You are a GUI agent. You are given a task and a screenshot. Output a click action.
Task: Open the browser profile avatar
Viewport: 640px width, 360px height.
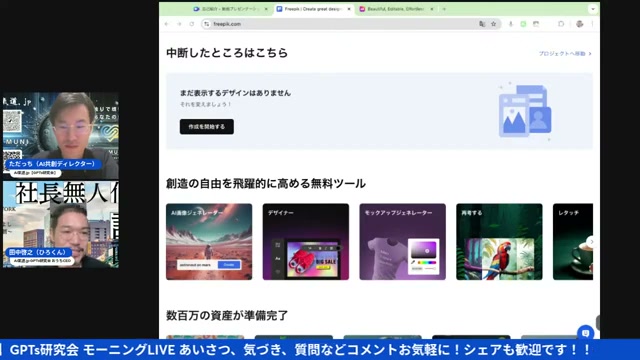point(580,24)
